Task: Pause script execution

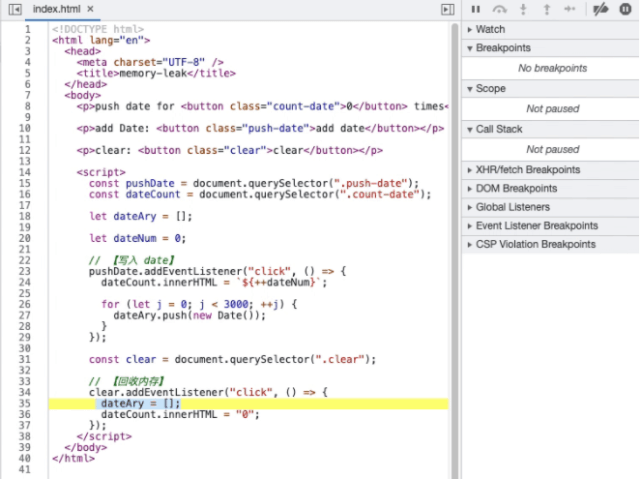Action: [475, 9]
